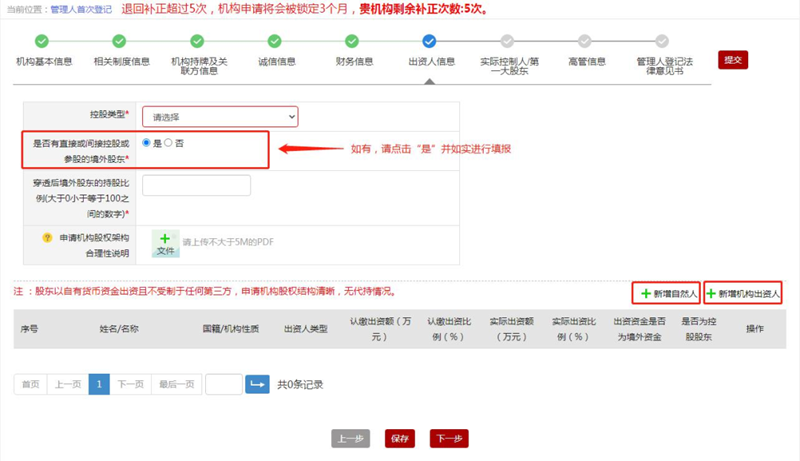
Task: Go to the 实际控制人/第一大股东 step
Action: [507, 41]
